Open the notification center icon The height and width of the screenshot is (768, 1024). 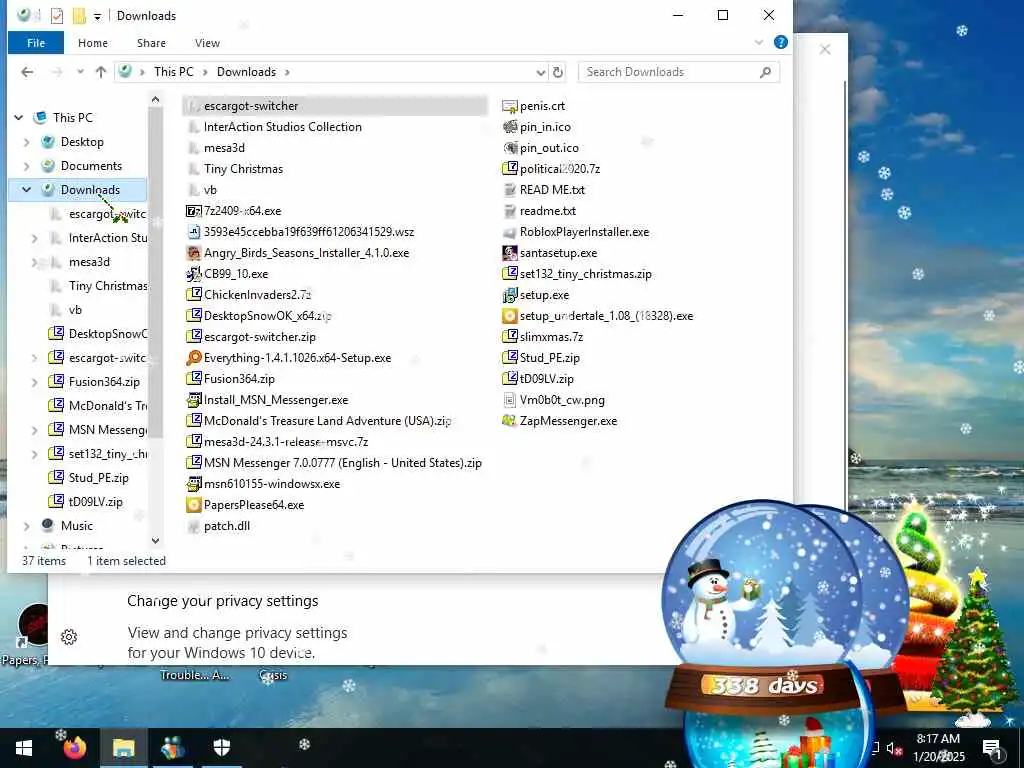tap(992, 748)
